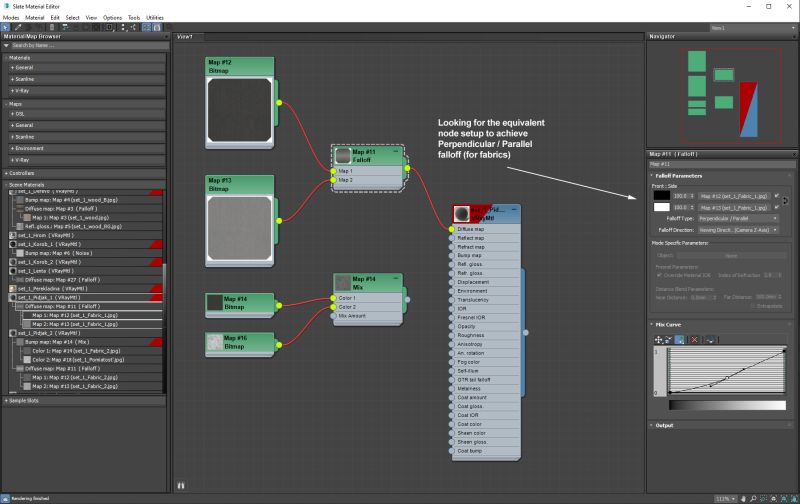The image size is (800, 504).
Task: Click the Pan to Selected icon
Action: coord(794,498)
